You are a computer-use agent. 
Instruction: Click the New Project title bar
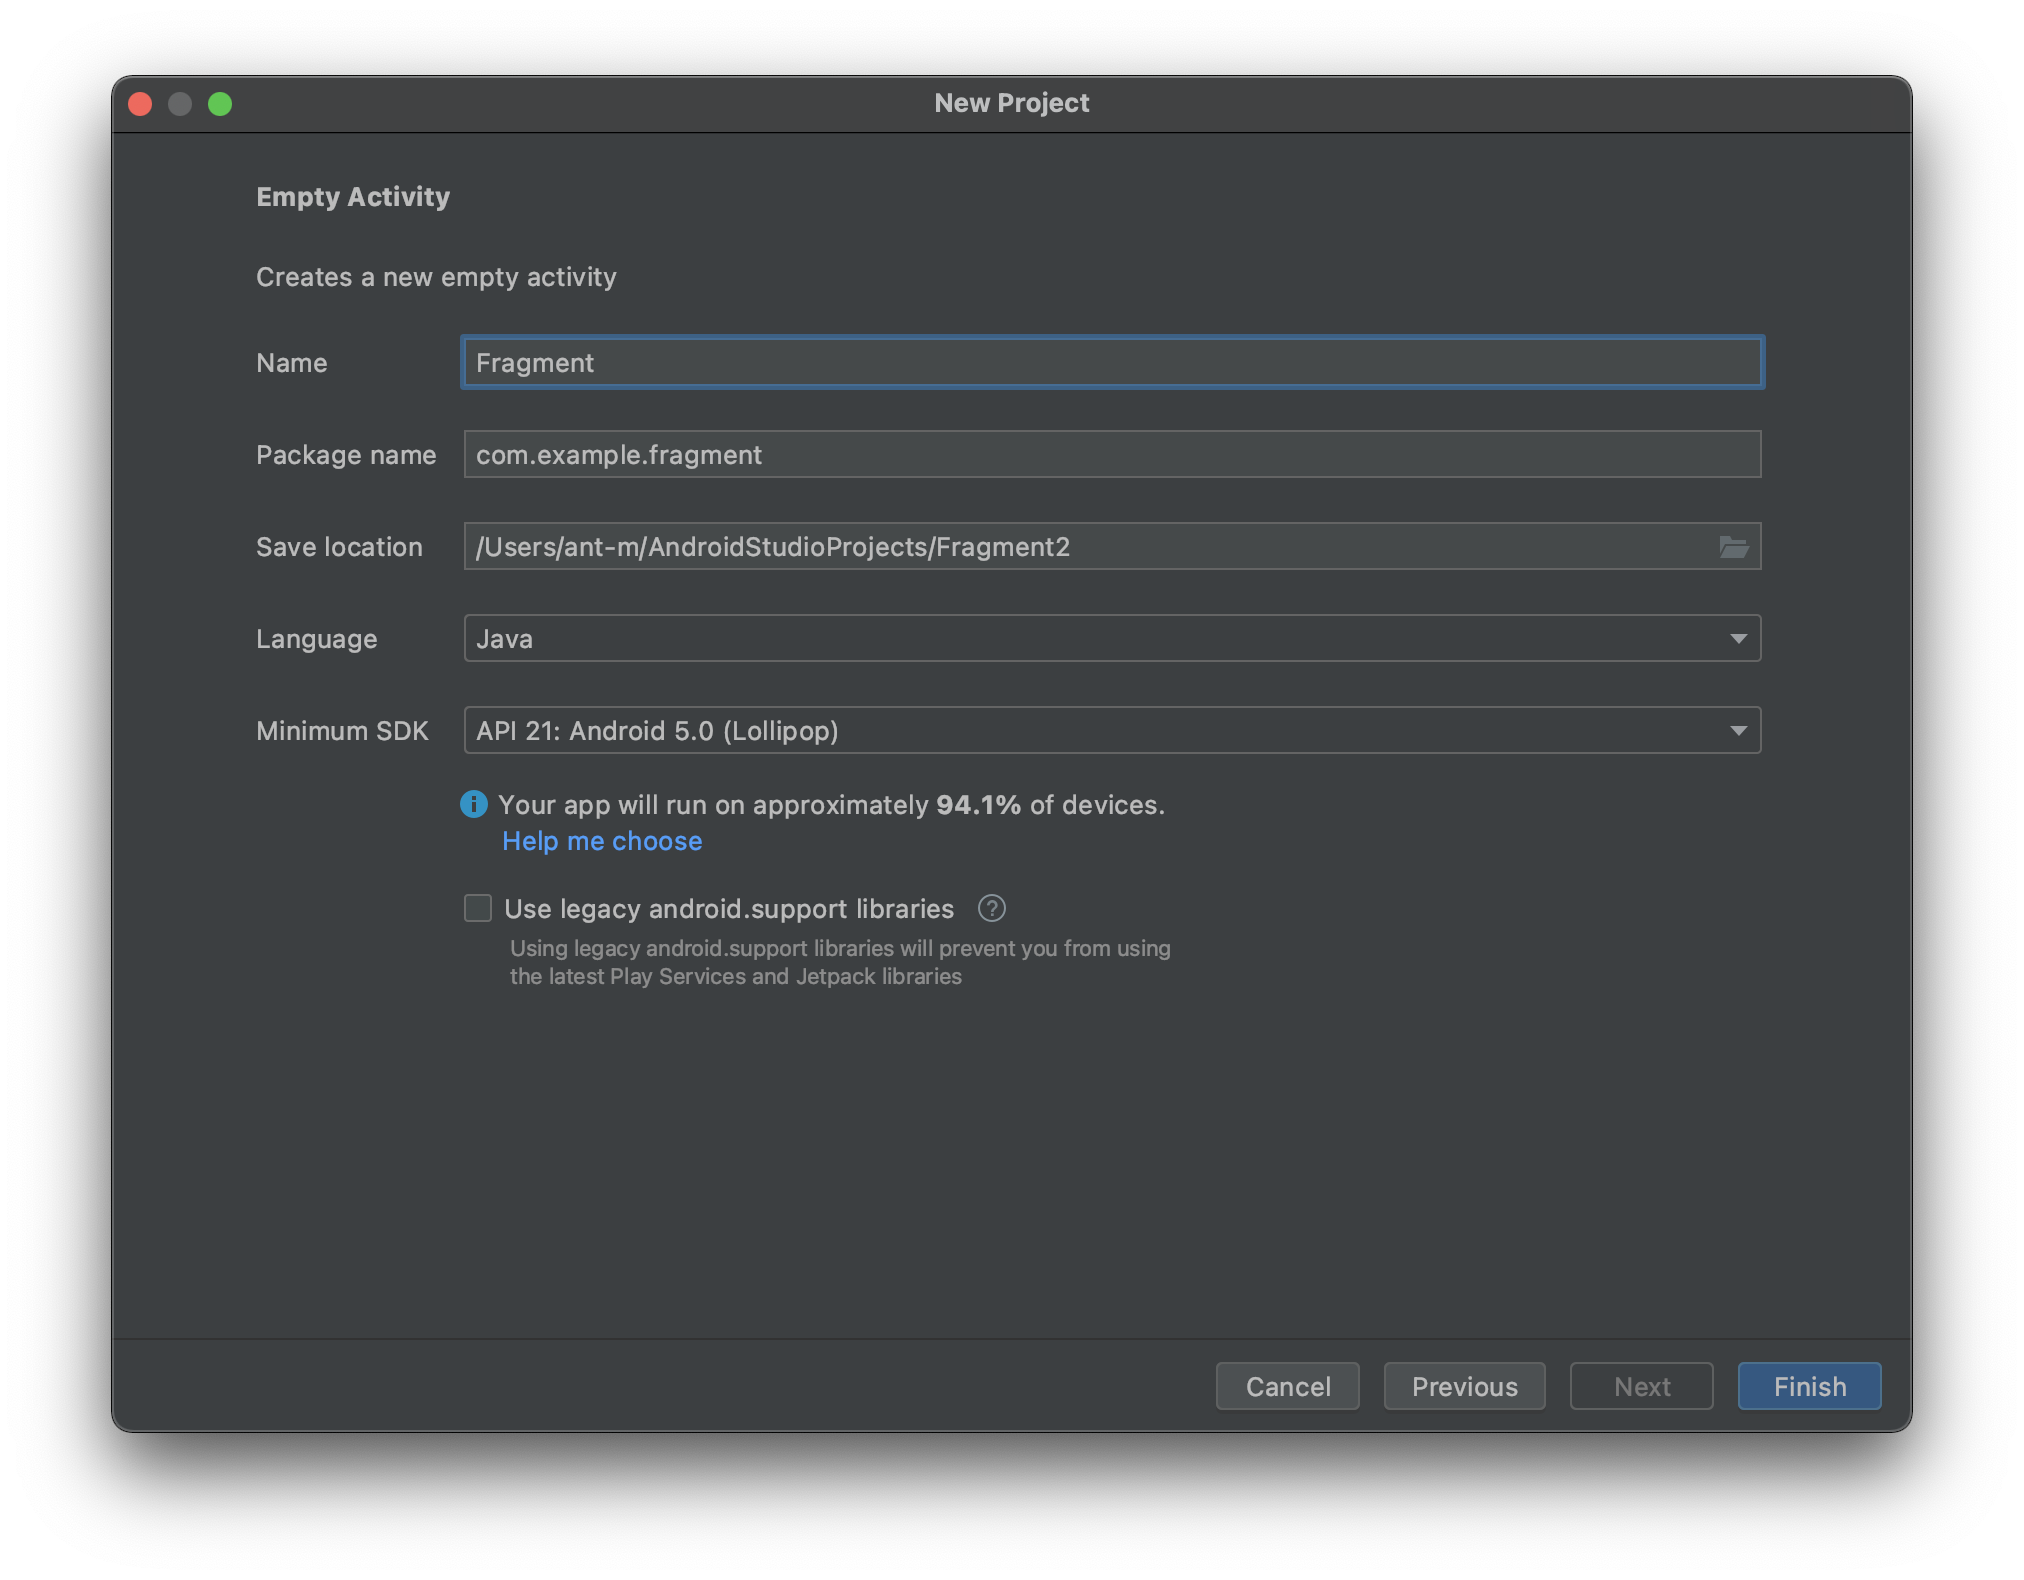[x=1011, y=103]
